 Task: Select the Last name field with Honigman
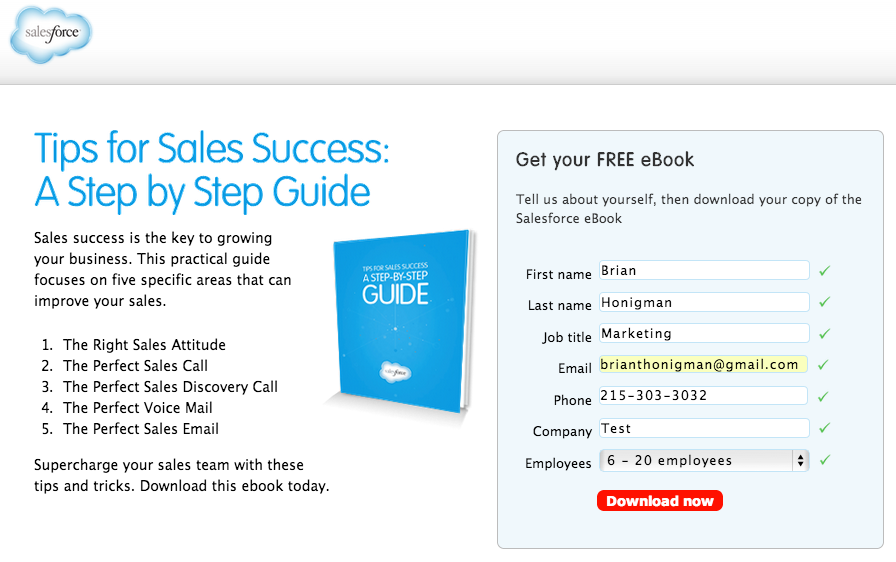(704, 302)
